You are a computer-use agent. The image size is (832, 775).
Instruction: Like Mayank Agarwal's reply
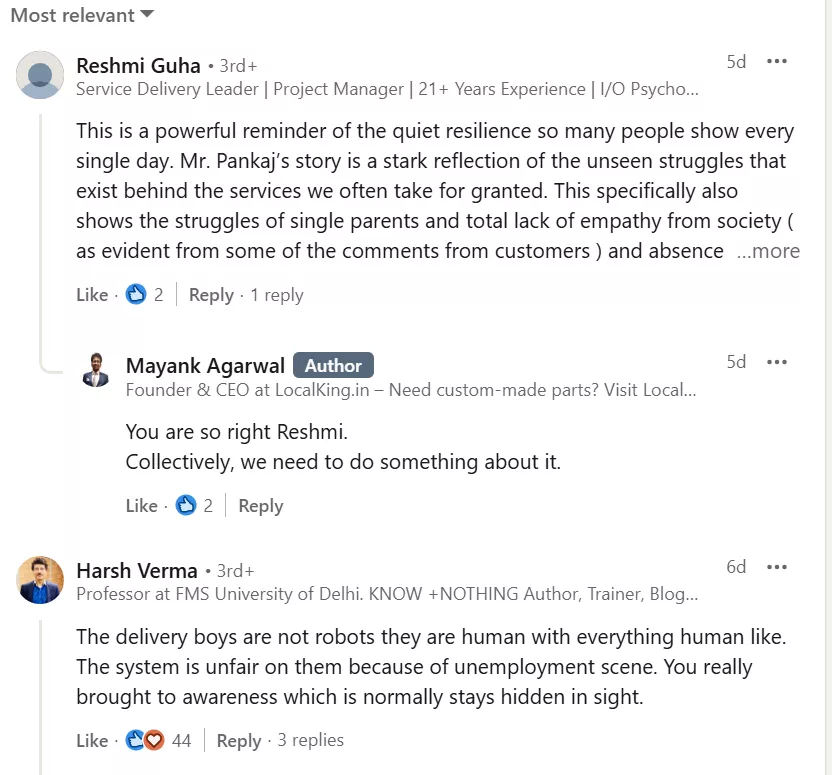(x=141, y=506)
